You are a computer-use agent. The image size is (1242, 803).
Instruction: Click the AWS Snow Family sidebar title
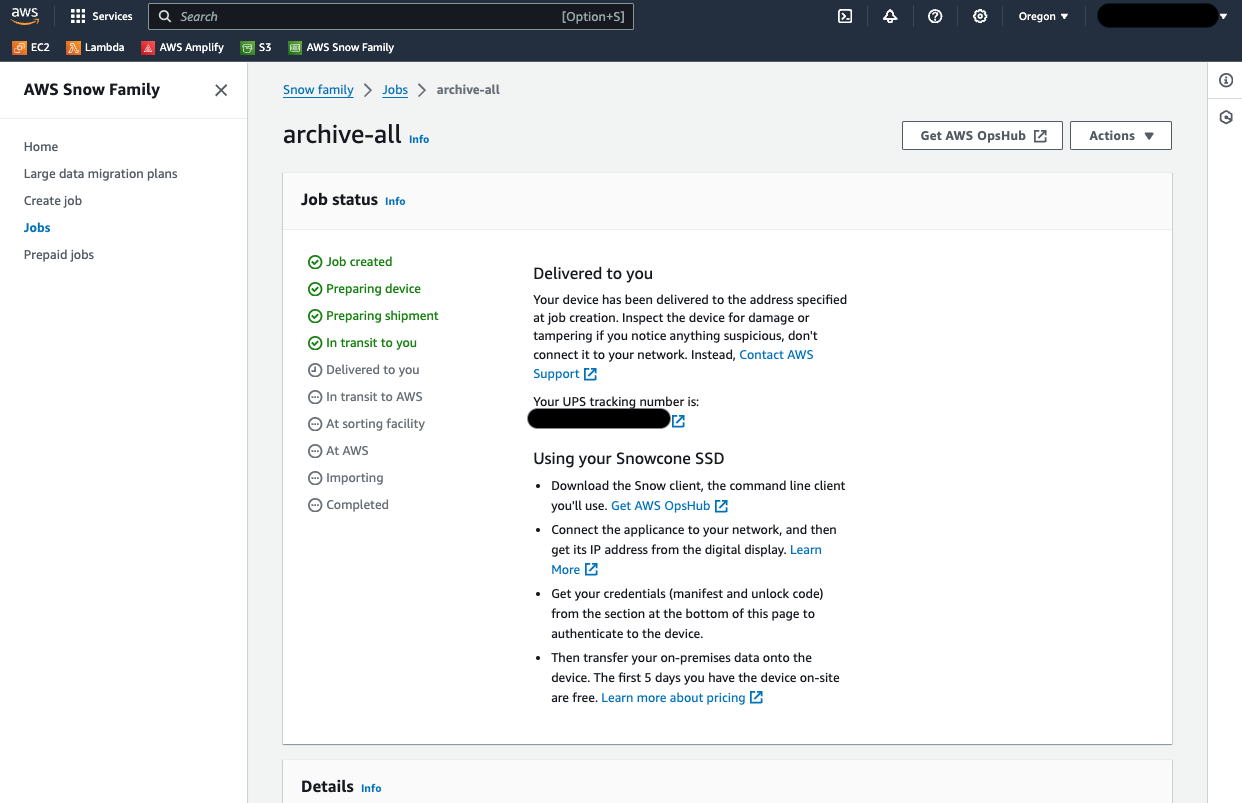point(92,90)
